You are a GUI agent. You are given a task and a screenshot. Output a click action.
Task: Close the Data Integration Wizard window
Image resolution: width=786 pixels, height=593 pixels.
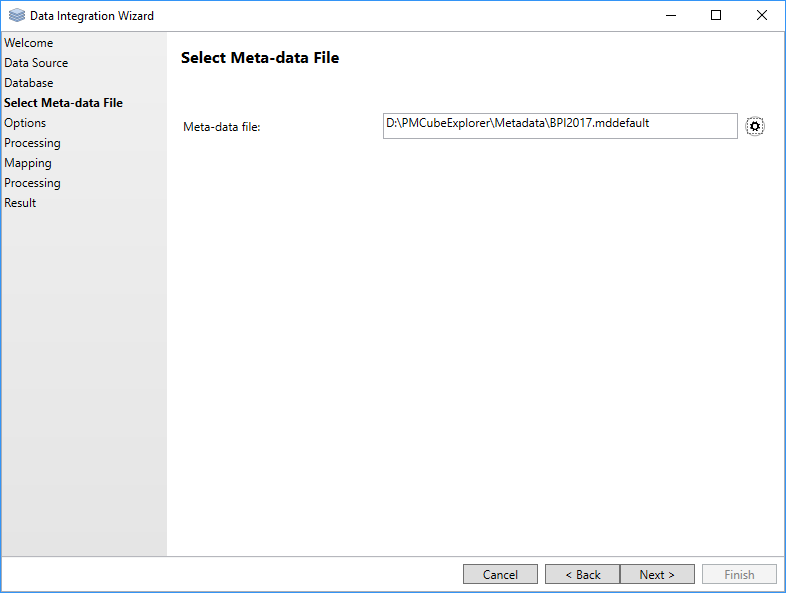pyautogui.click(x=762, y=16)
